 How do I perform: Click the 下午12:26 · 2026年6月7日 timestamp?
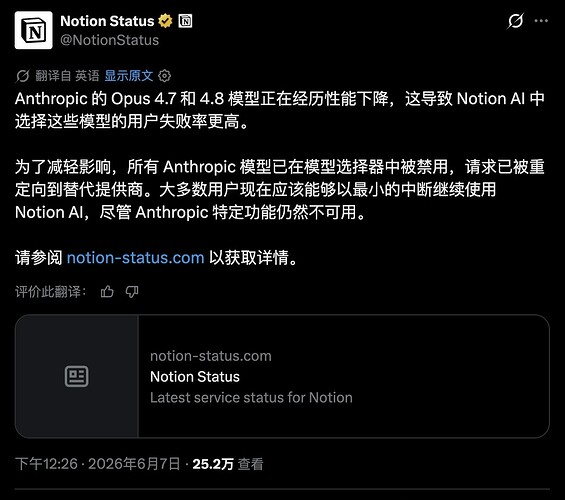coord(97,464)
